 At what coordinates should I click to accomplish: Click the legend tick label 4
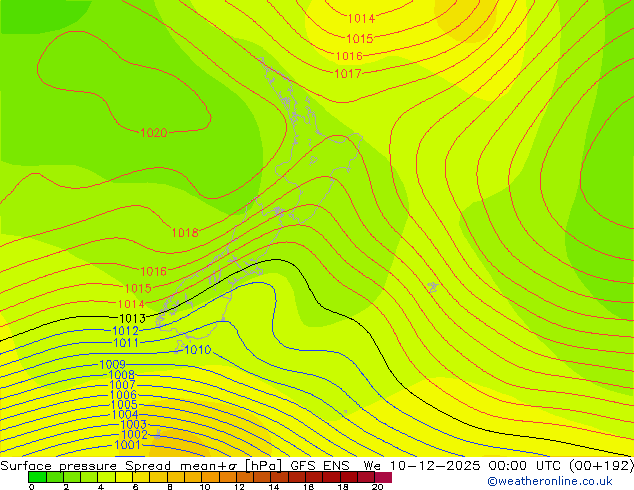click(101, 487)
